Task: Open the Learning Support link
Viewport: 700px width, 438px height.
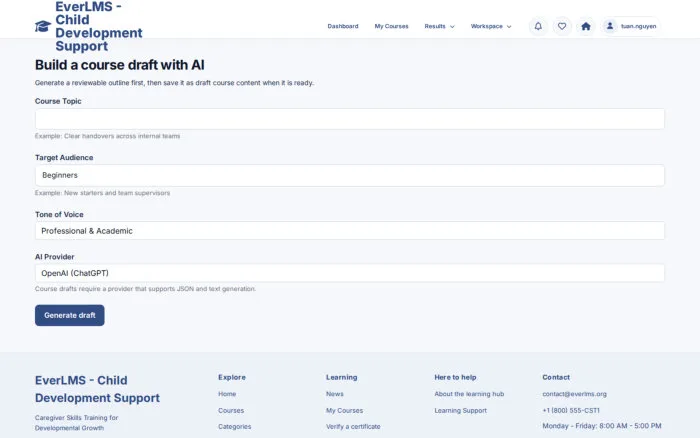Action: 461,410
